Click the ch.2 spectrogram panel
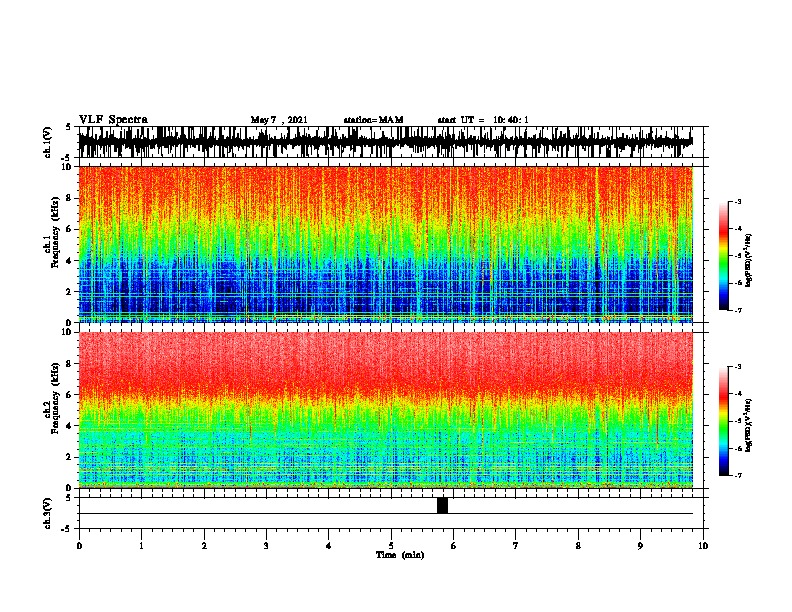792x612 pixels. click(x=386, y=410)
